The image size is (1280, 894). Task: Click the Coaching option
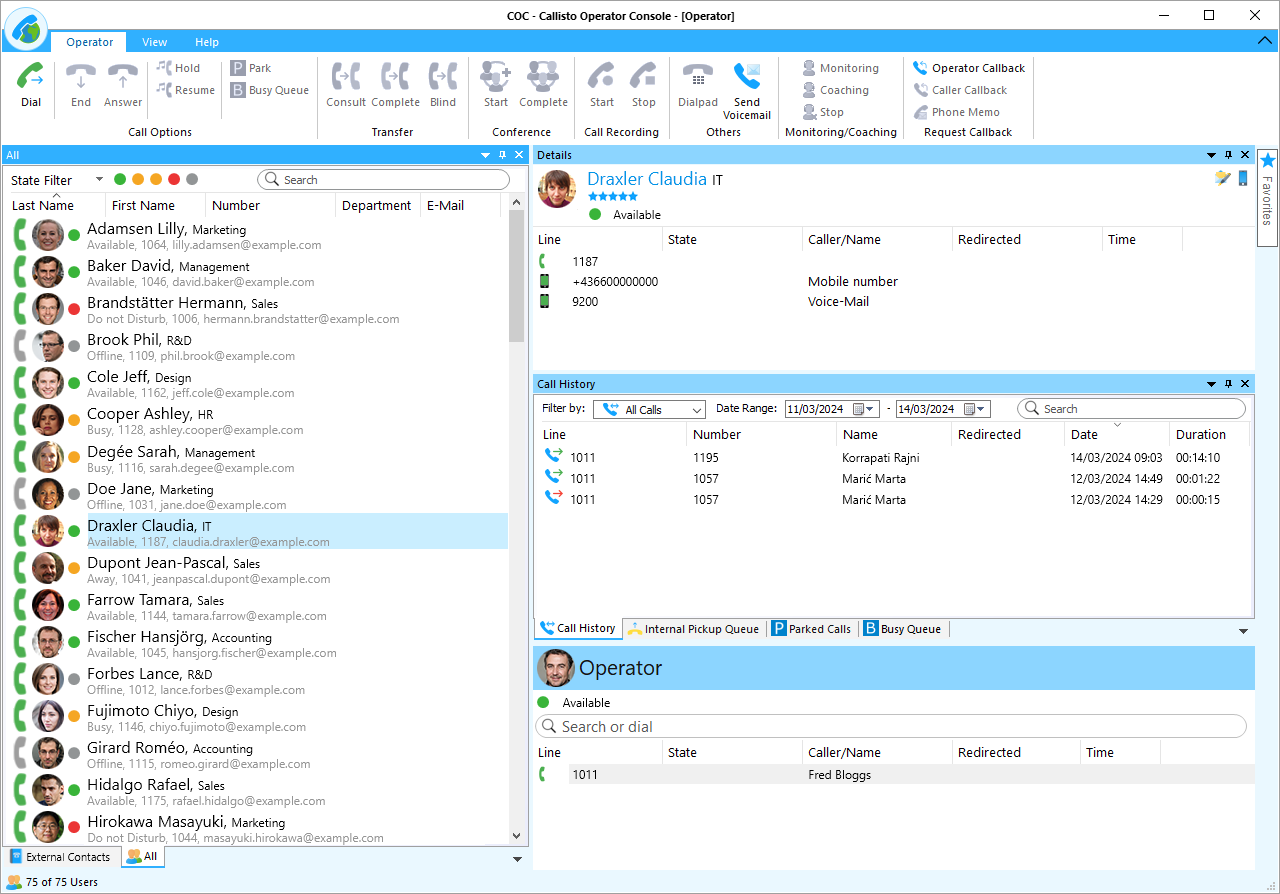(835, 90)
